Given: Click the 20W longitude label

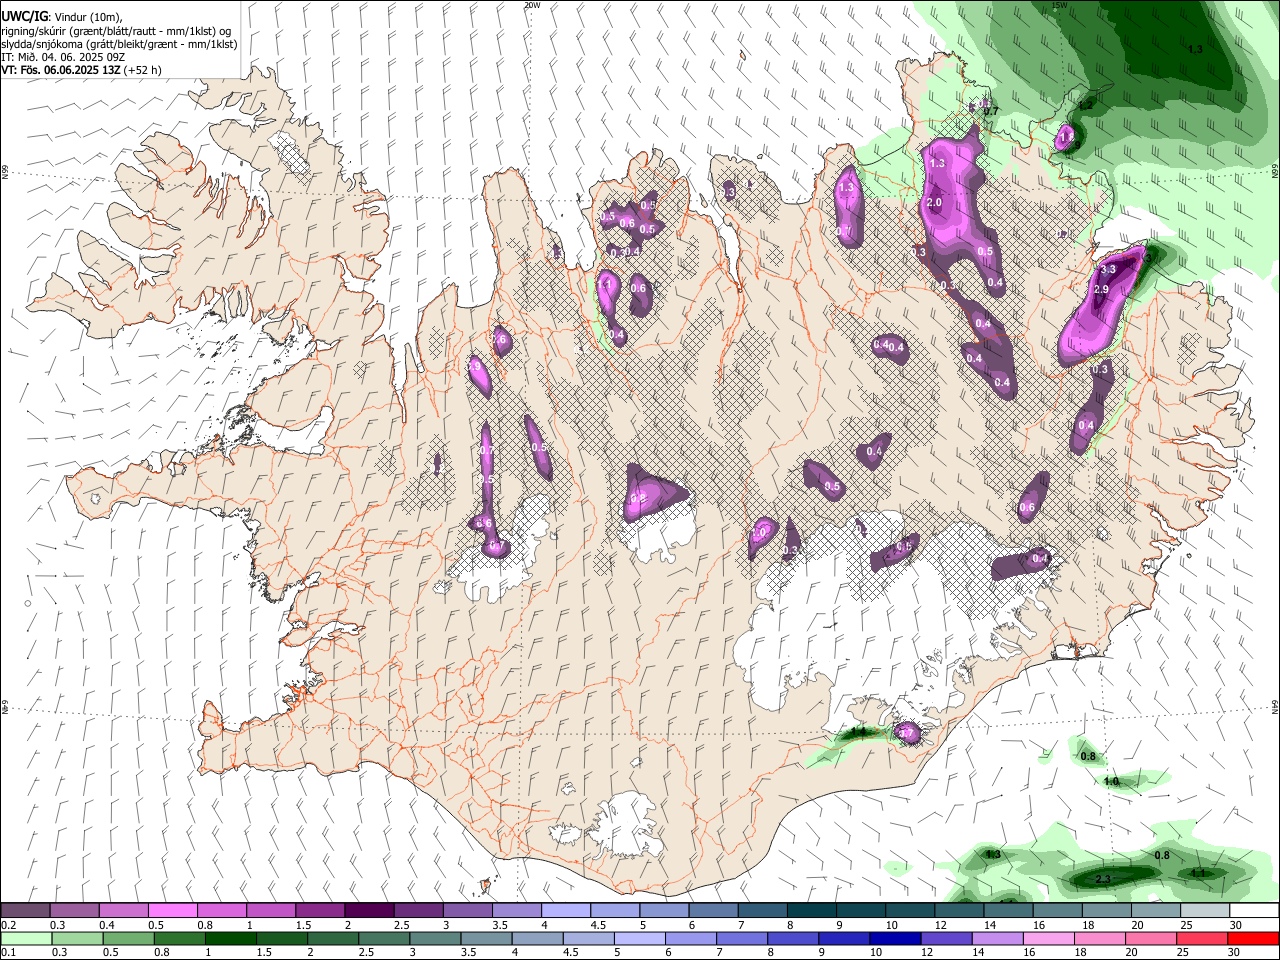Looking at the screenshot, I should (532, 5).
